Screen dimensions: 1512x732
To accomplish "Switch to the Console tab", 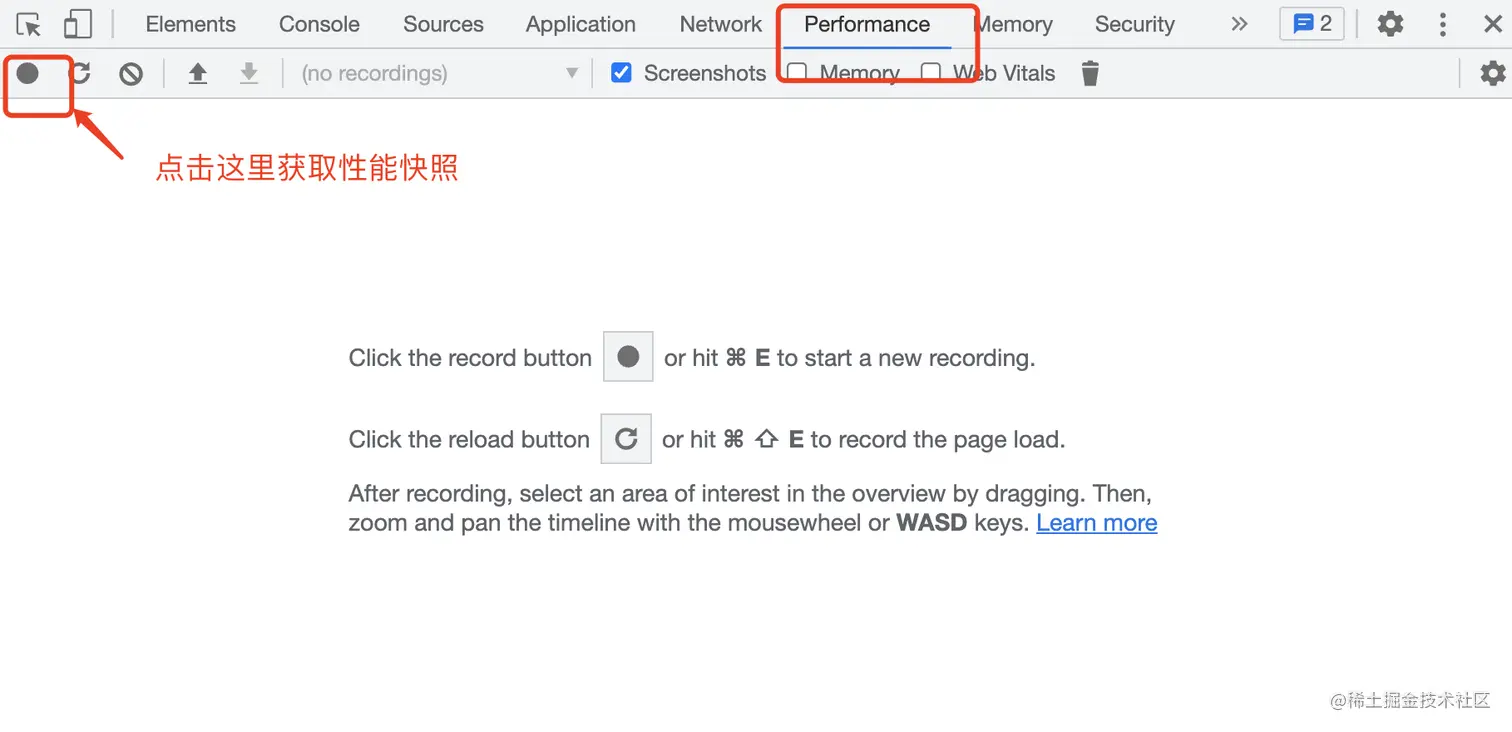I will point(319,24).
